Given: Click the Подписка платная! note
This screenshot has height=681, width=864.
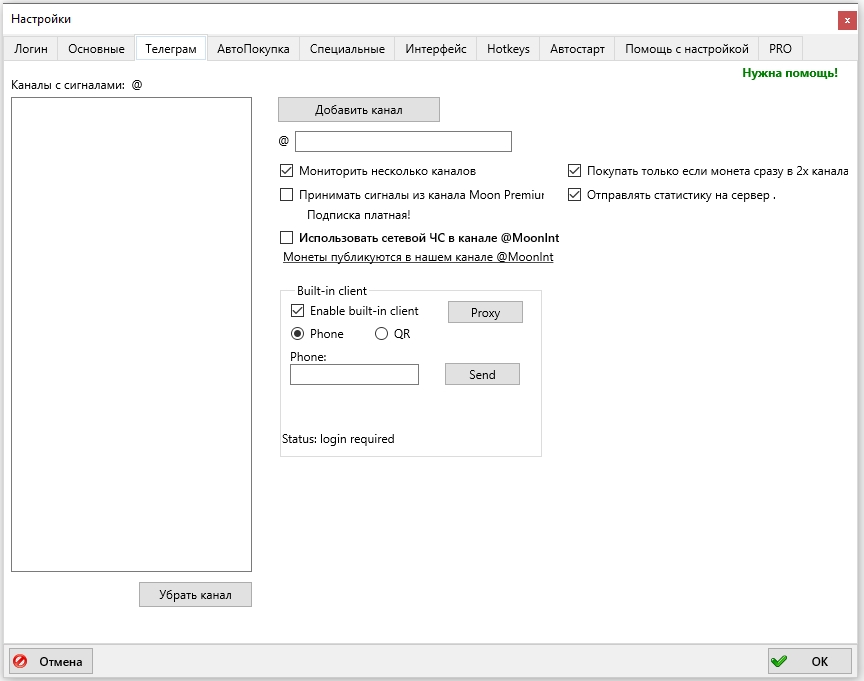Looking at the screenshot, I should tap(359, 215).
